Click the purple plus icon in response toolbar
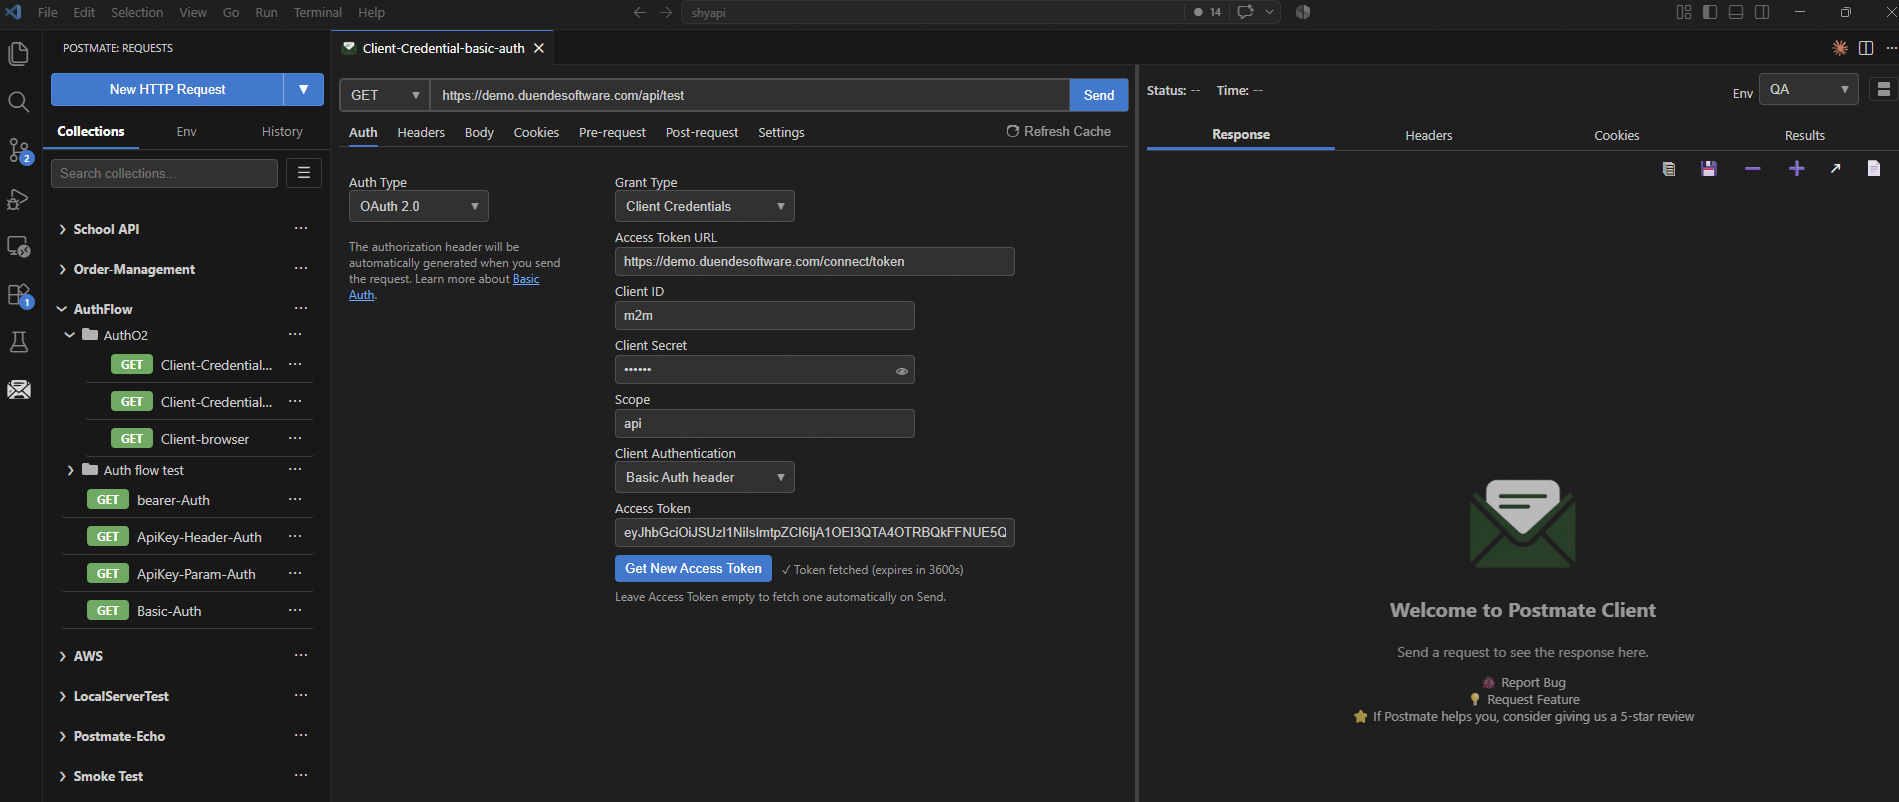 coord(1797,169)
